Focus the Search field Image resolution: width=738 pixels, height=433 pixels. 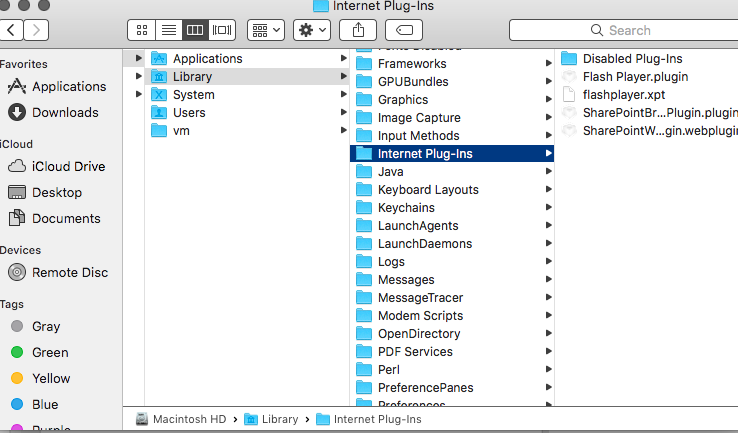pyautogui.click(x=623, y=31)
